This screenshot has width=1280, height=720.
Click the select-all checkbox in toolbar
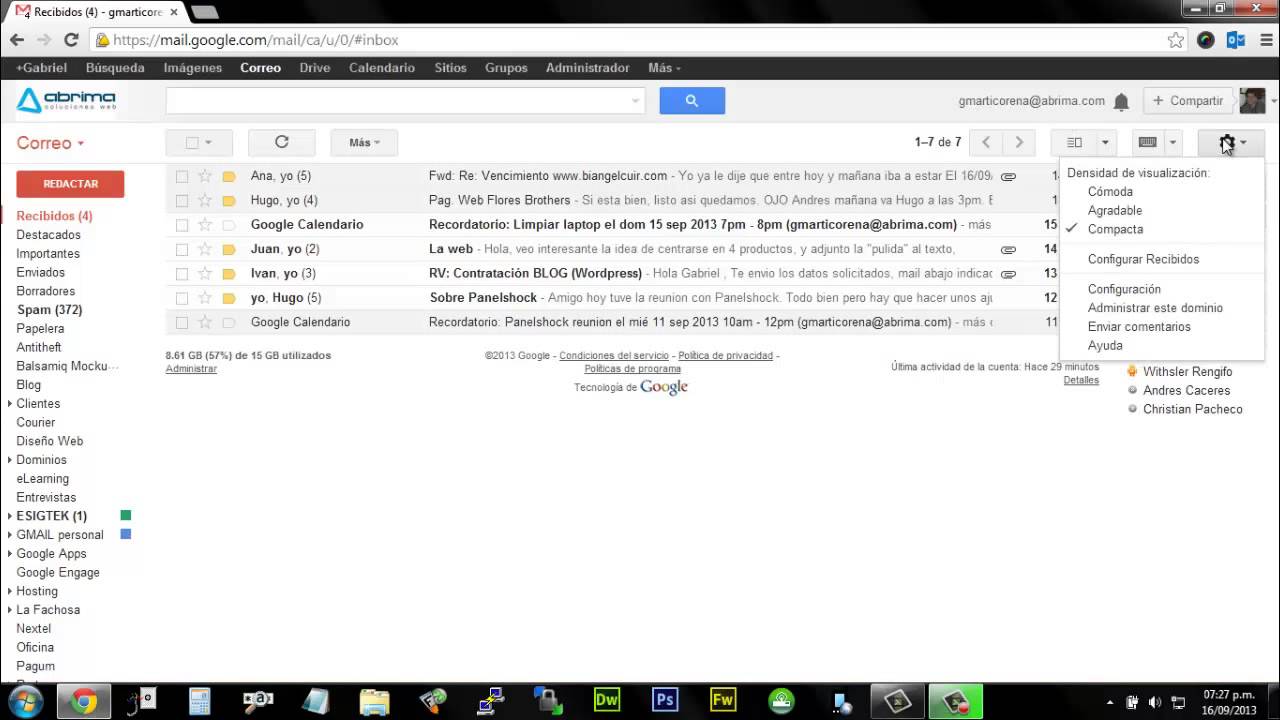192,143
